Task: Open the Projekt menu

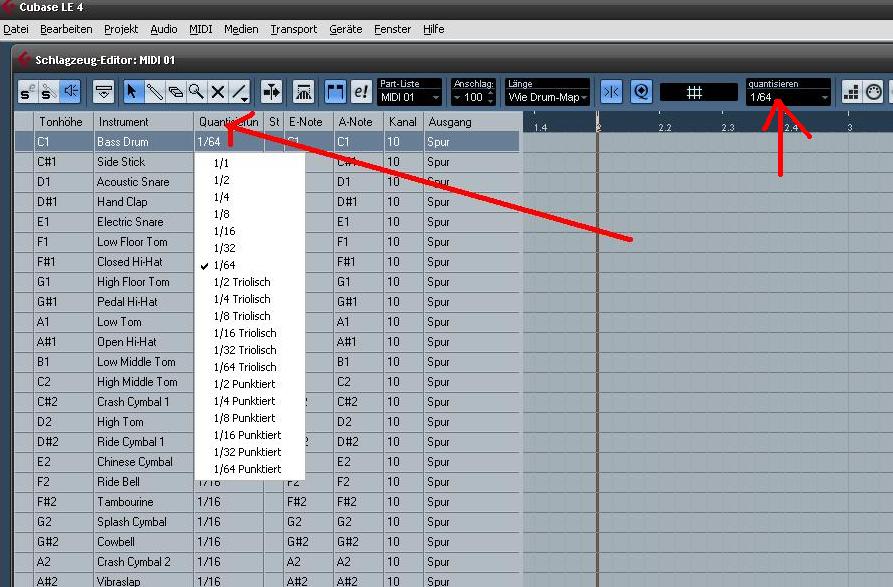Action: [121, 29]
